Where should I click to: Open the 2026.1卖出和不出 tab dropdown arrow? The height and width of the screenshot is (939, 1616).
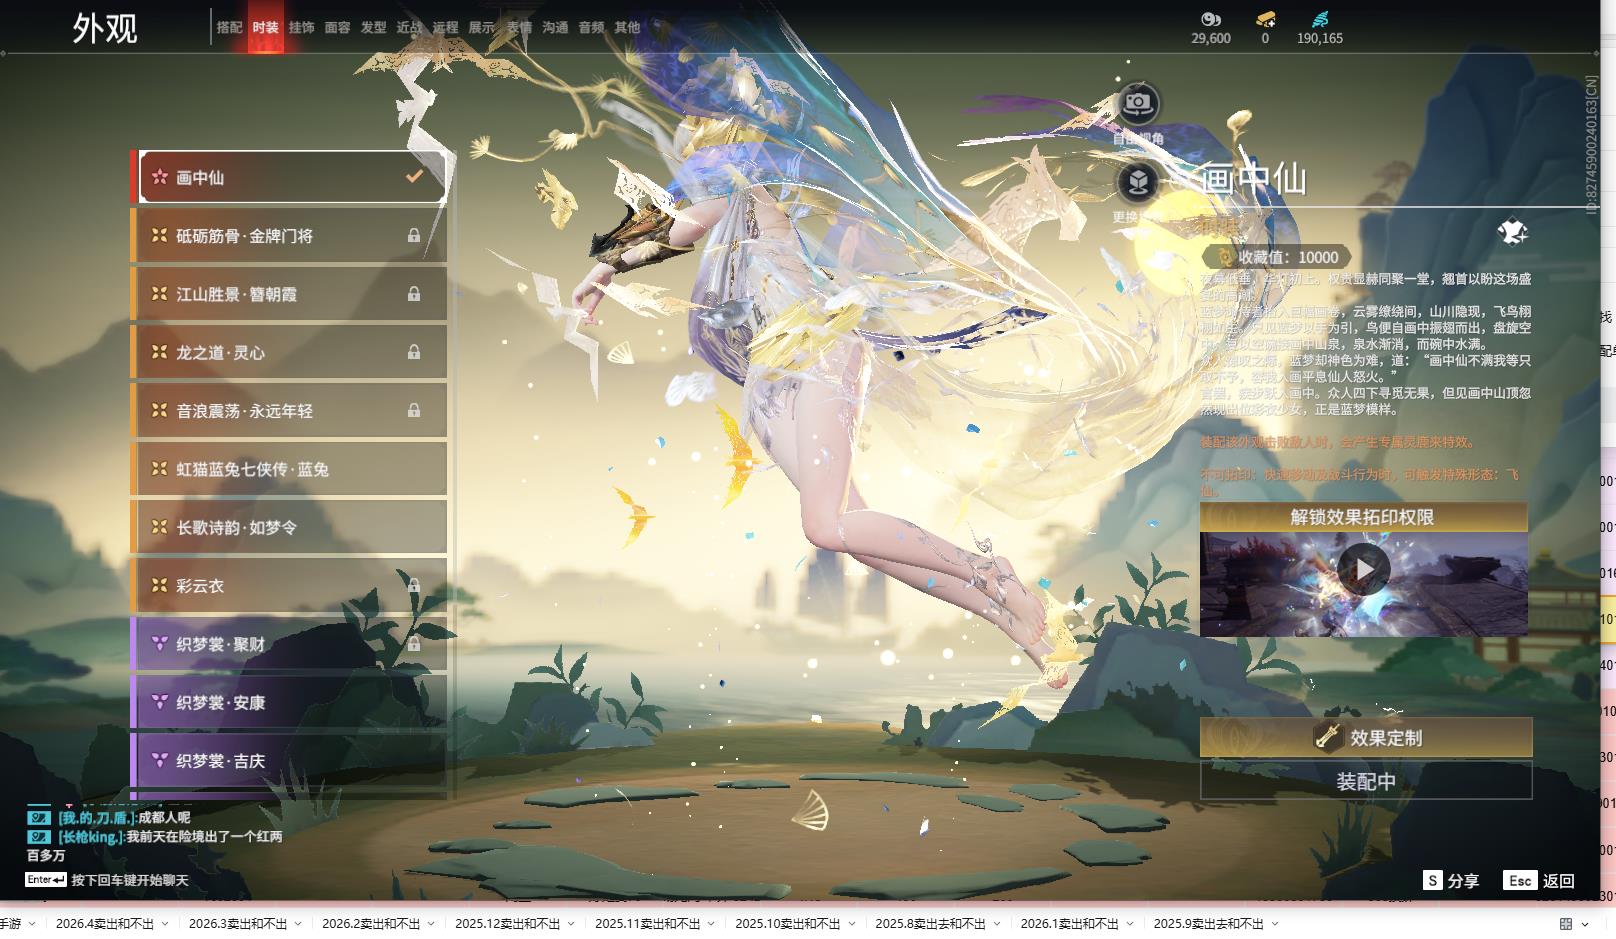(1129, 924)
